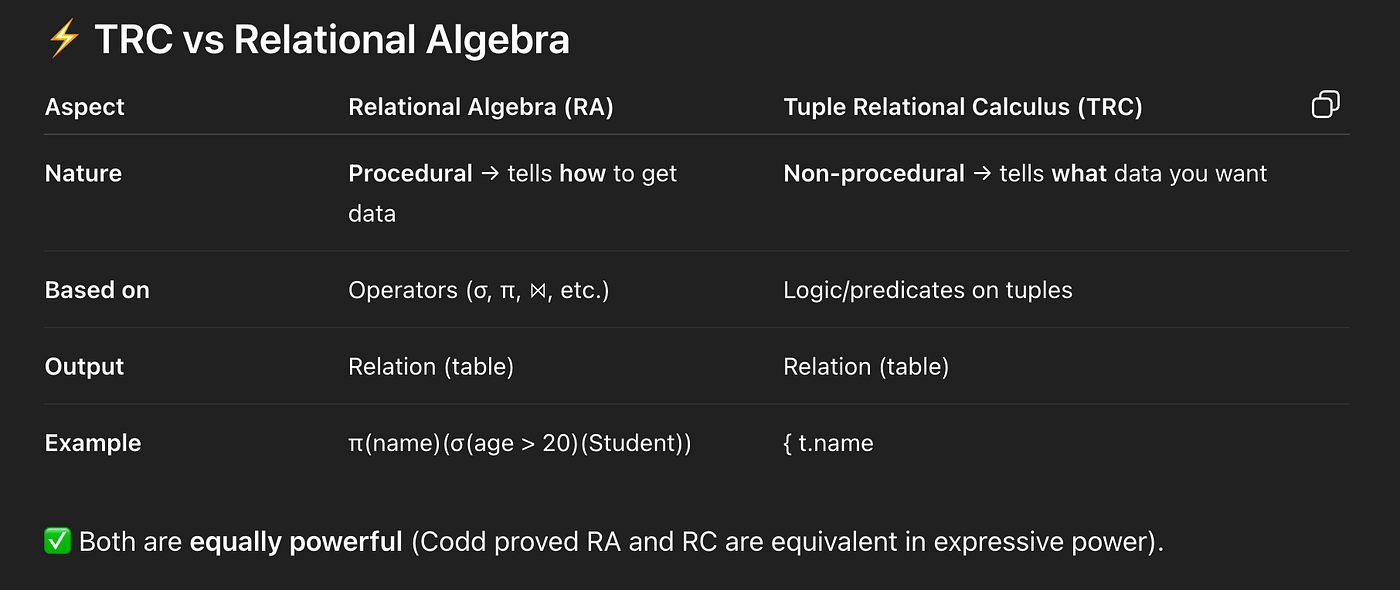The image size is (1400, 590).
Task: Select the 'TRC vs Relational Algebra' heading
Action: point(331,40)
